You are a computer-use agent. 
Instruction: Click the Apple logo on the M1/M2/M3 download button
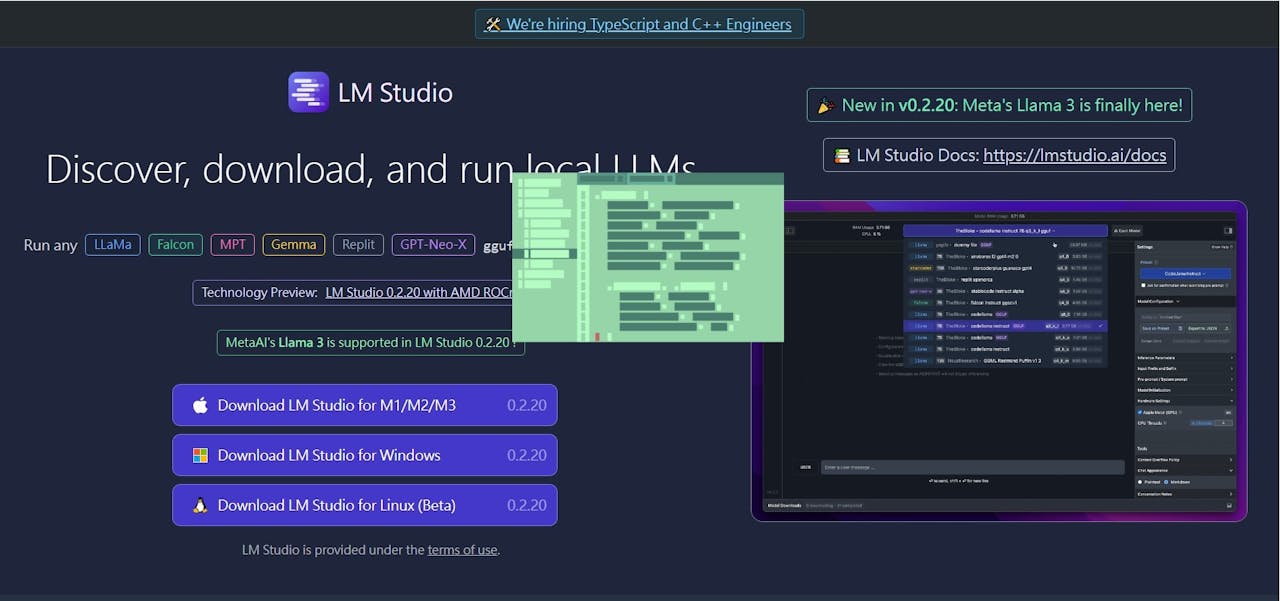pos(200,405)
